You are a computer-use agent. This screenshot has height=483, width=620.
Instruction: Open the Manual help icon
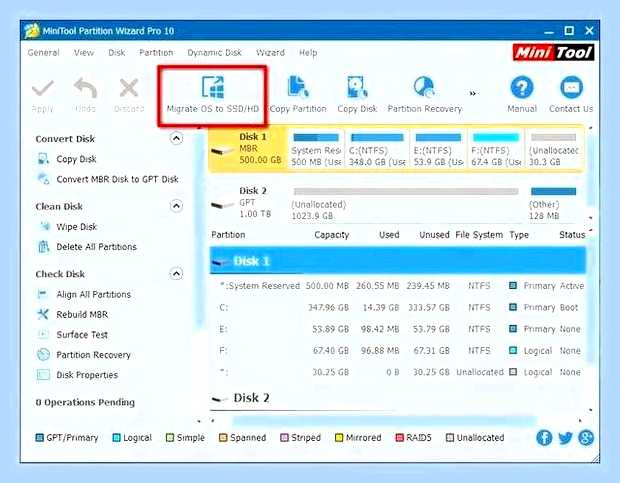(522, 87)
